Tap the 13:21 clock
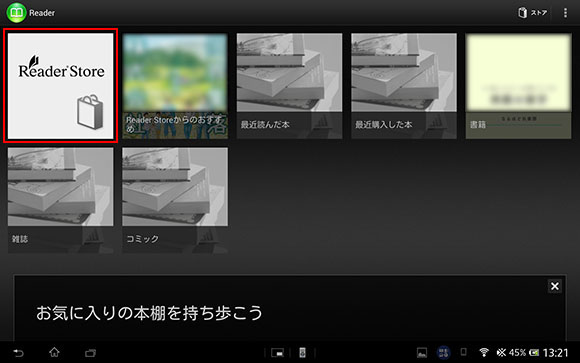 click(x=555, y=353)
